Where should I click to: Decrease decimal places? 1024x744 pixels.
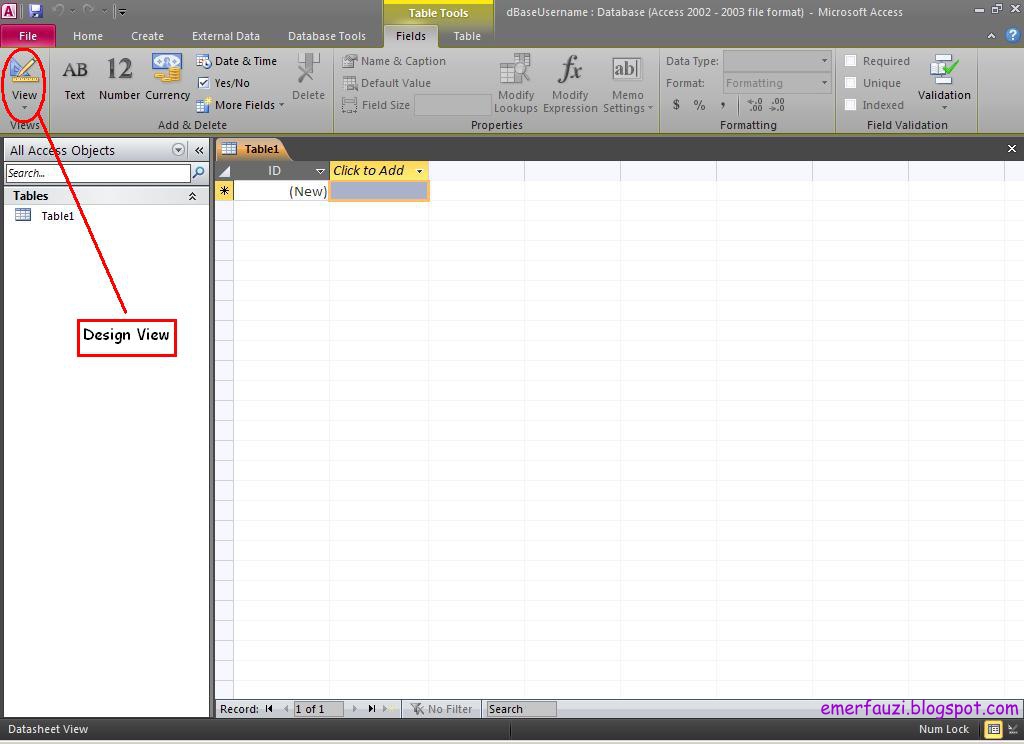[777, 105]
